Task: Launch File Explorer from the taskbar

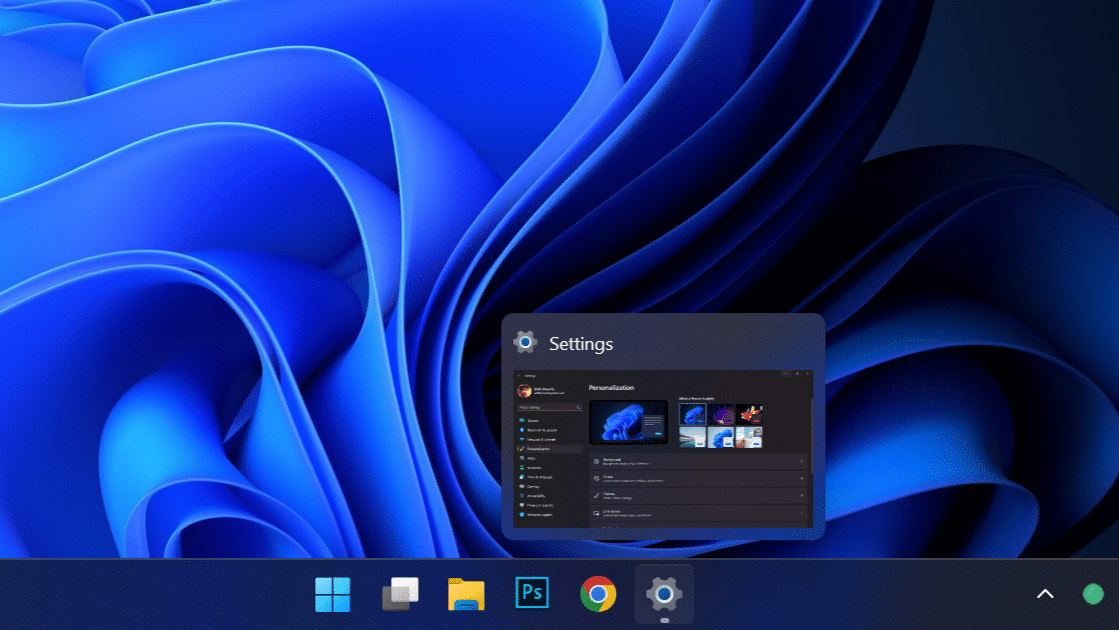Action: (466, 594)
